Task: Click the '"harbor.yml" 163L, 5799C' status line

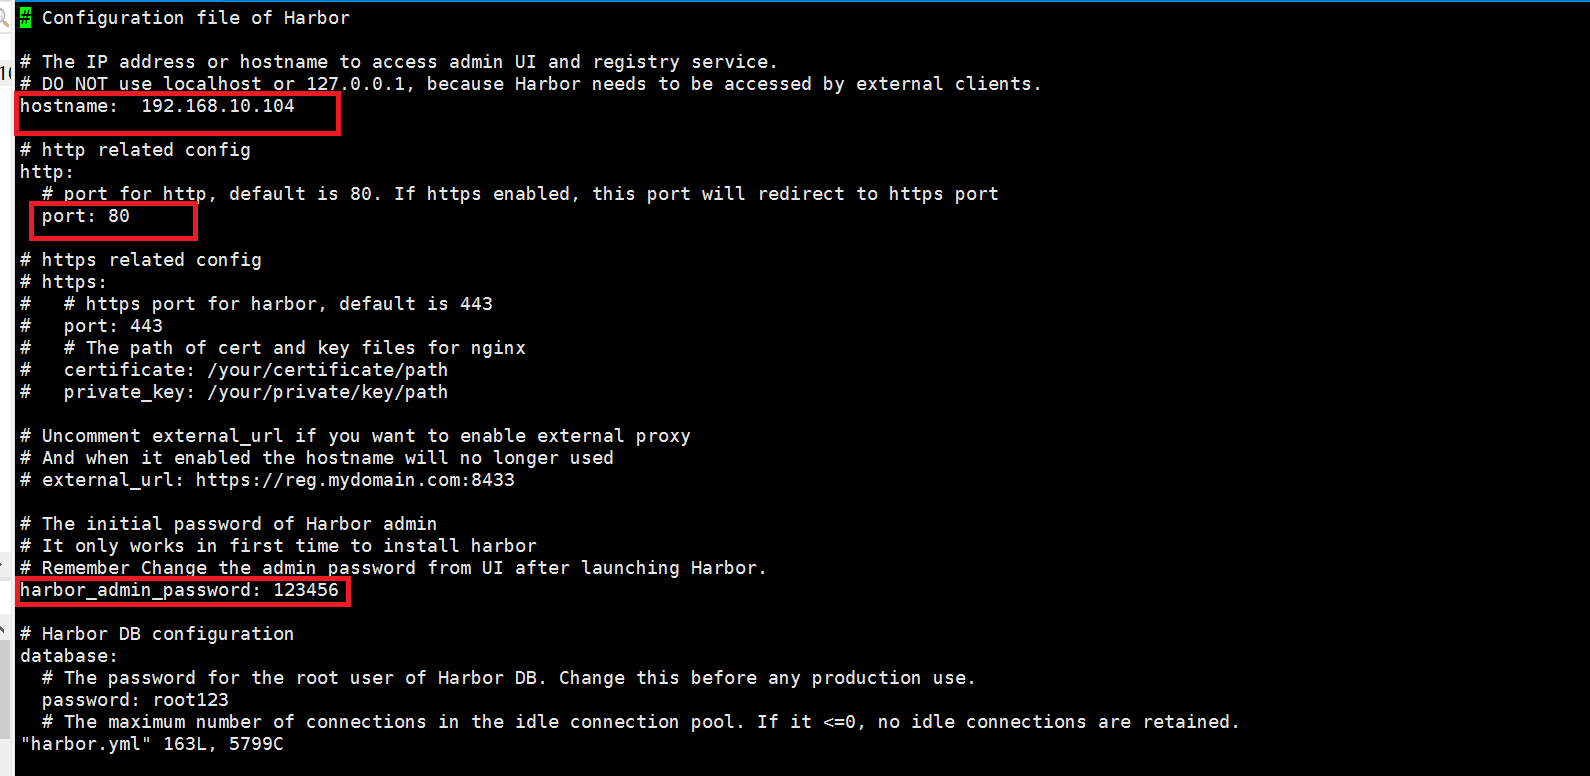Action: (152, 744)
